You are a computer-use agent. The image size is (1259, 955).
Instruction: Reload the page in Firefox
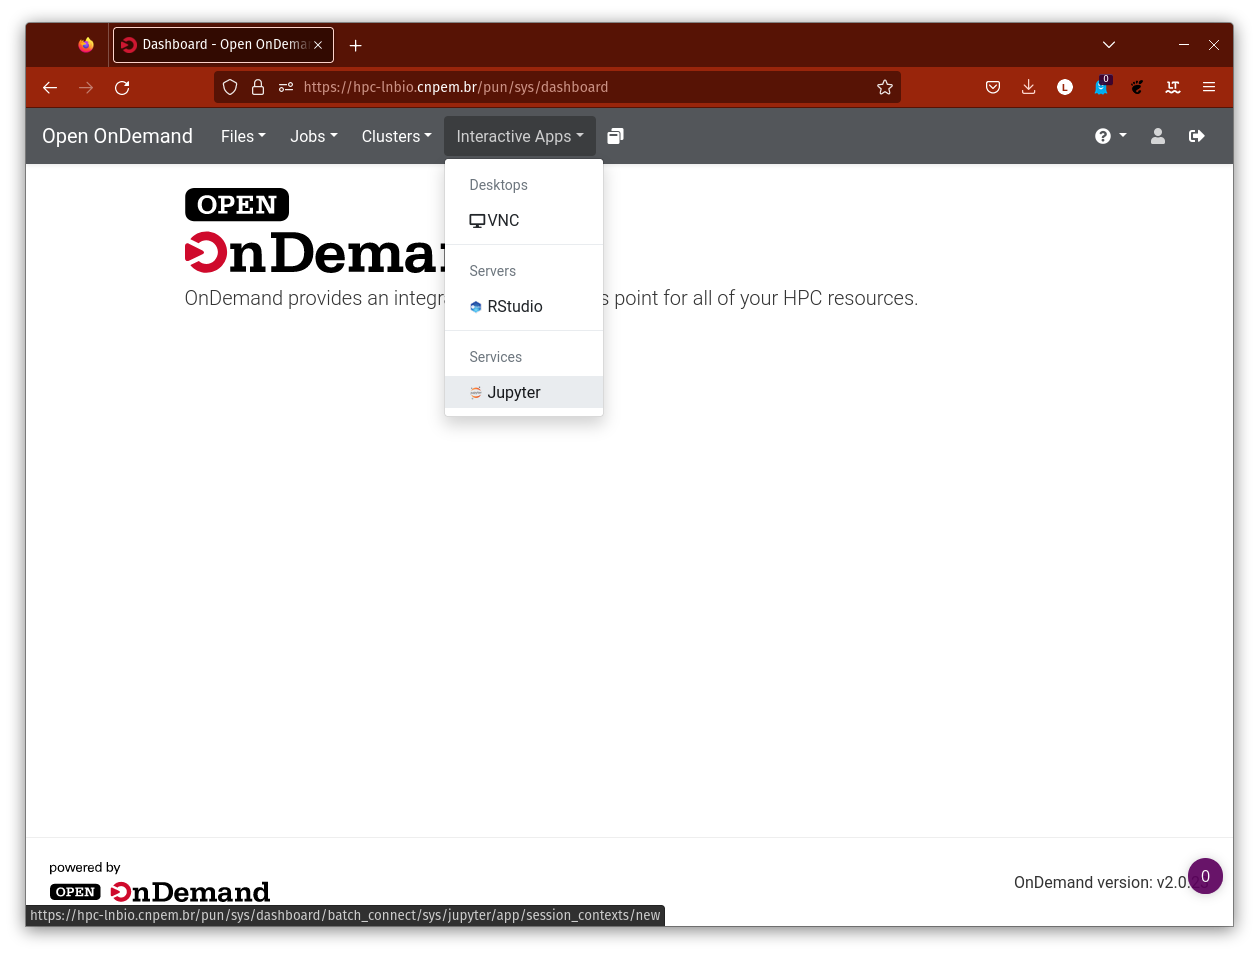(x=122, y=87)
